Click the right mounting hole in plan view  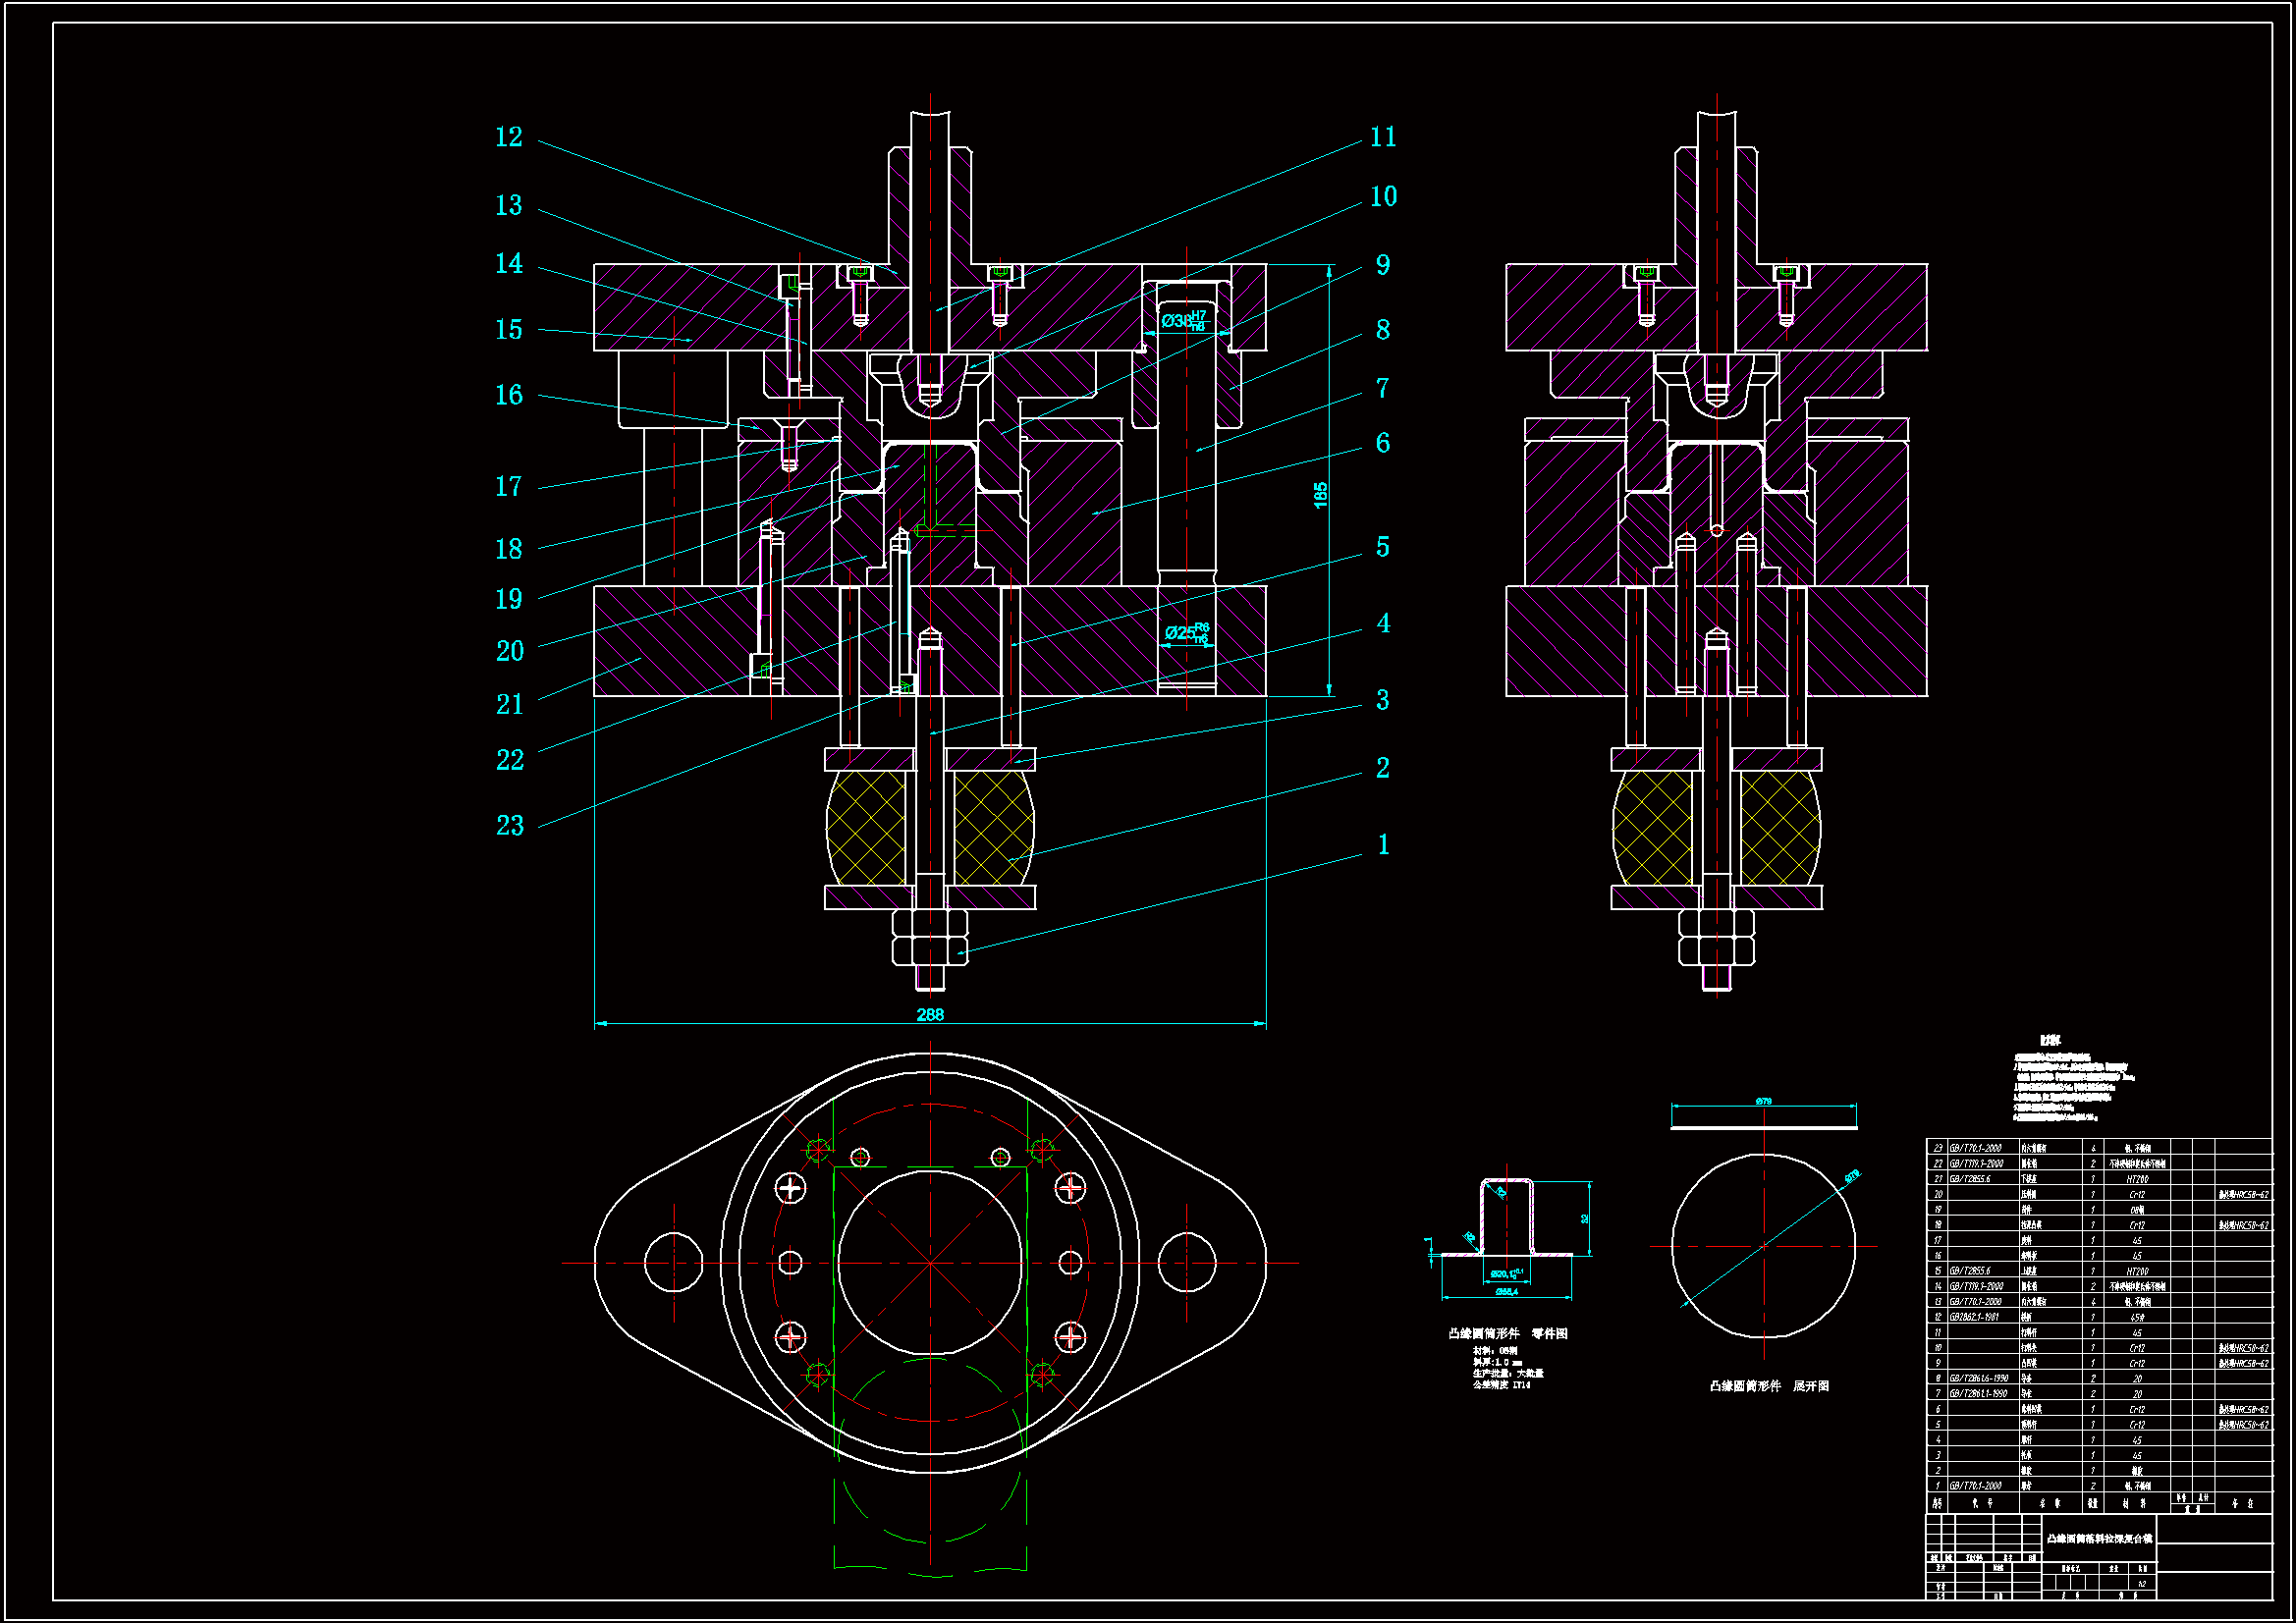(x=1187, y=1263)
